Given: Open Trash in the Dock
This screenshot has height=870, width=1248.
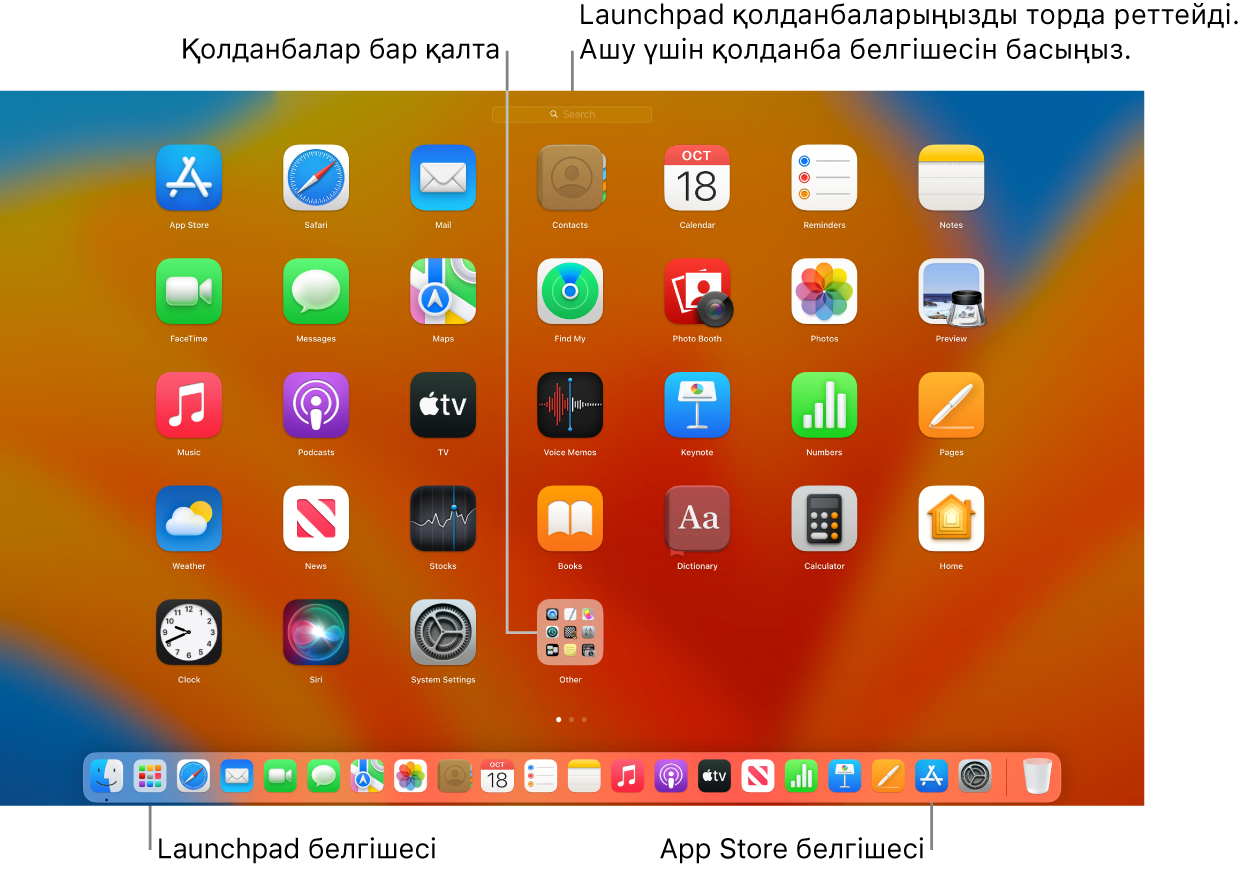Looking at the screenshot, I should (x=1038, y=776).
